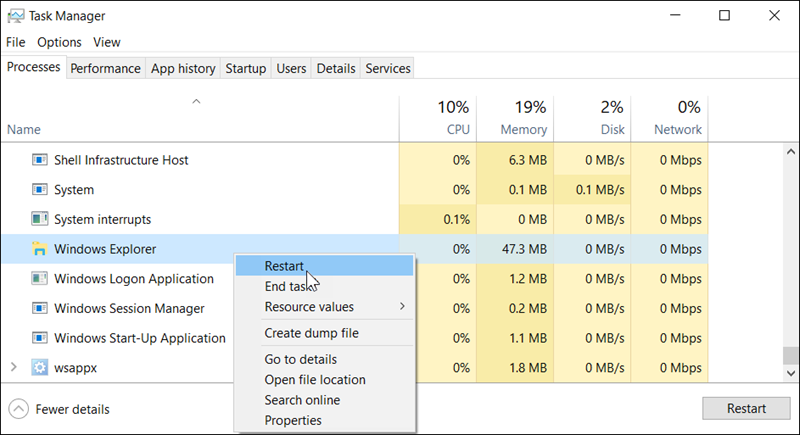800x435 pixels.
Task: Click the Shell Infrastructure Host process icon
Action: point(39,160)
